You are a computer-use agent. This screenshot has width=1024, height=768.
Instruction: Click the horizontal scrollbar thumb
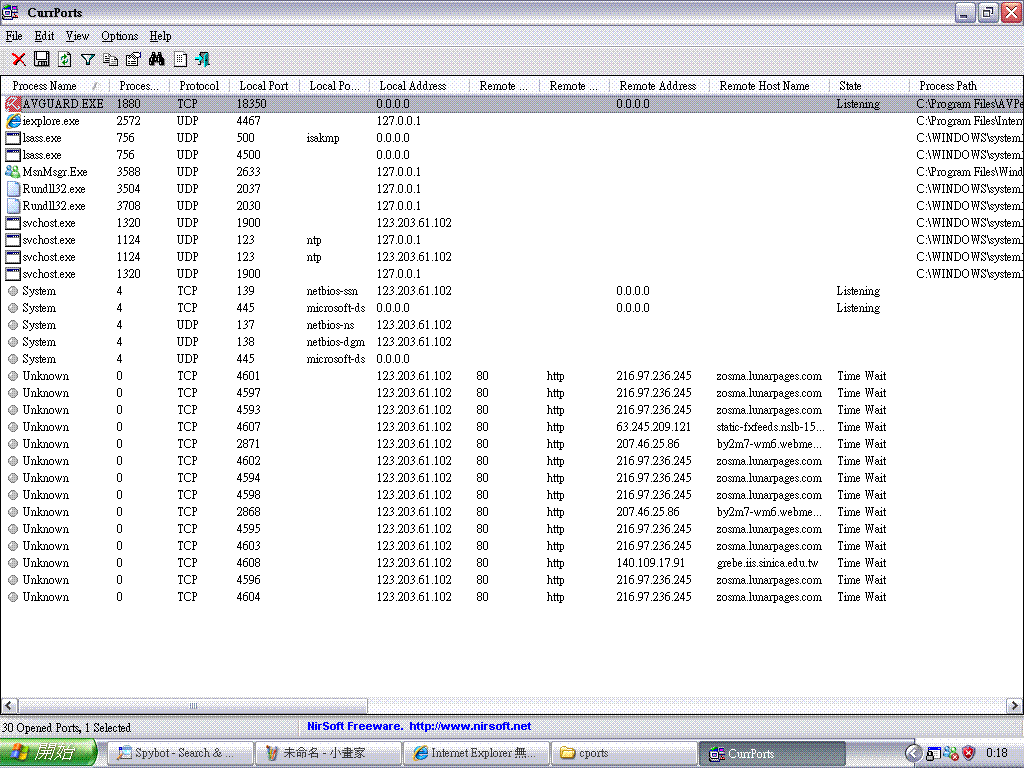(x=193, y=705)
